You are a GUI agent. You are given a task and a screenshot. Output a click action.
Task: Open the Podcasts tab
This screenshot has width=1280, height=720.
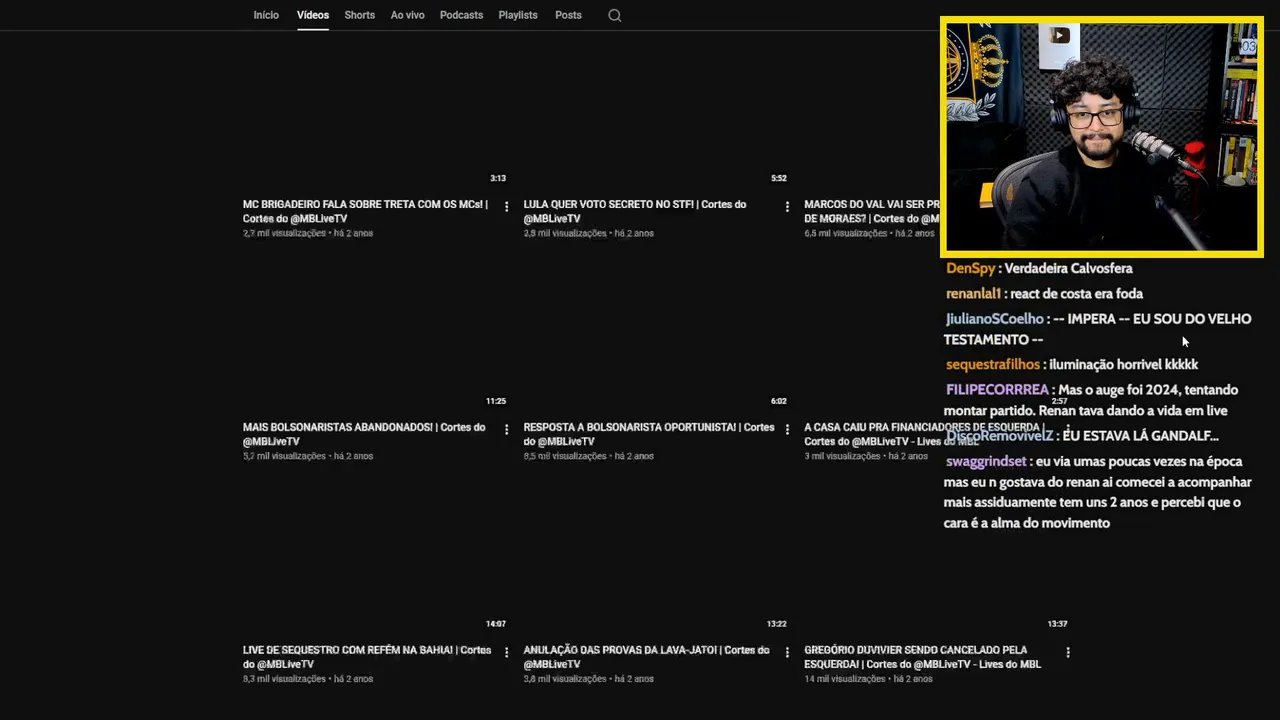461,15
